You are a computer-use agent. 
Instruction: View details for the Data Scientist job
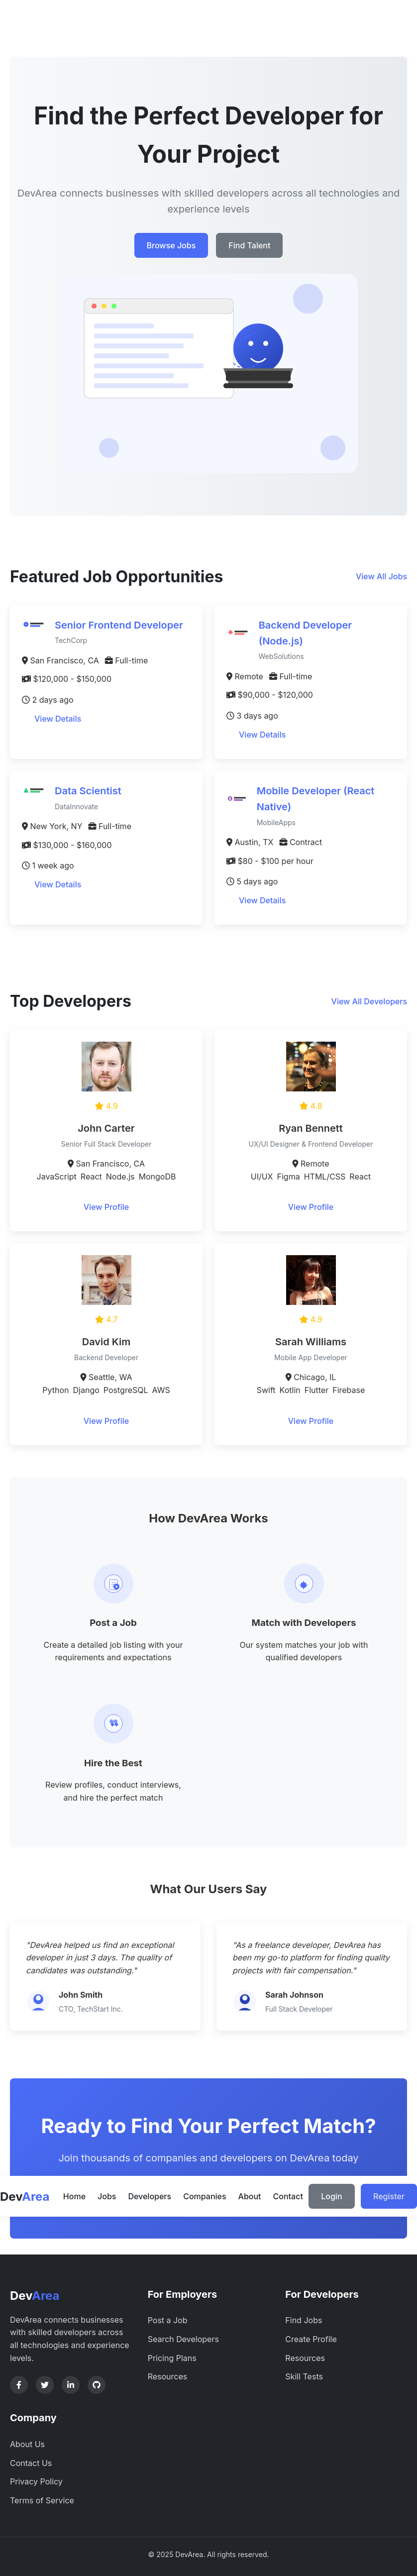pyautogui.click(x=58, y=885)
